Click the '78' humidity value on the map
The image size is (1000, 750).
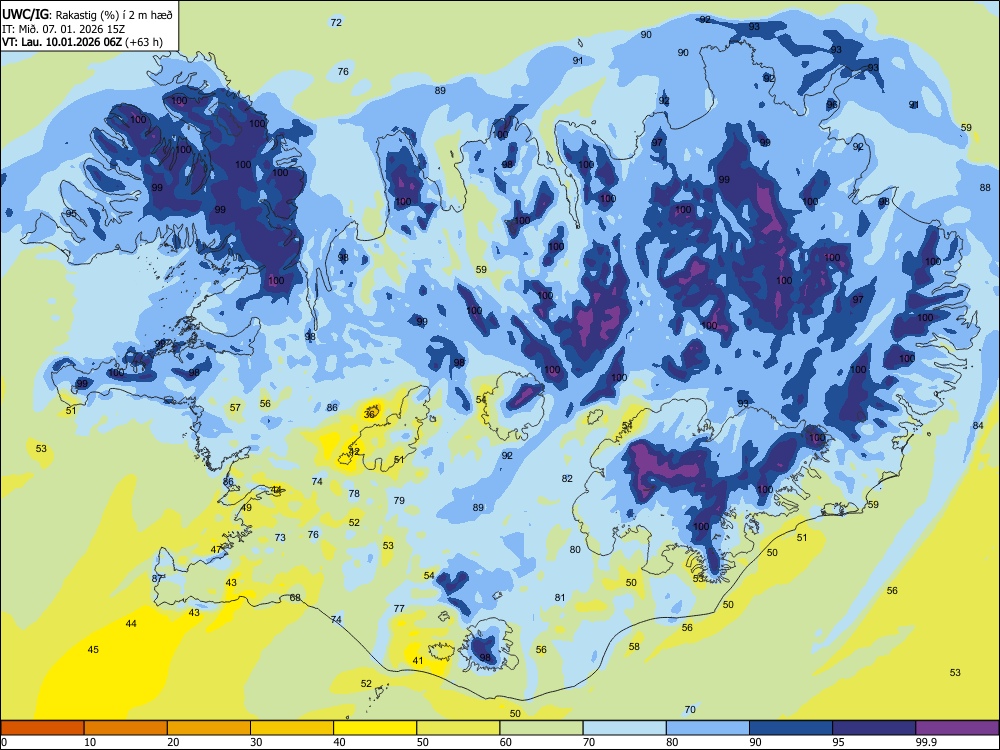coord(354,493)
